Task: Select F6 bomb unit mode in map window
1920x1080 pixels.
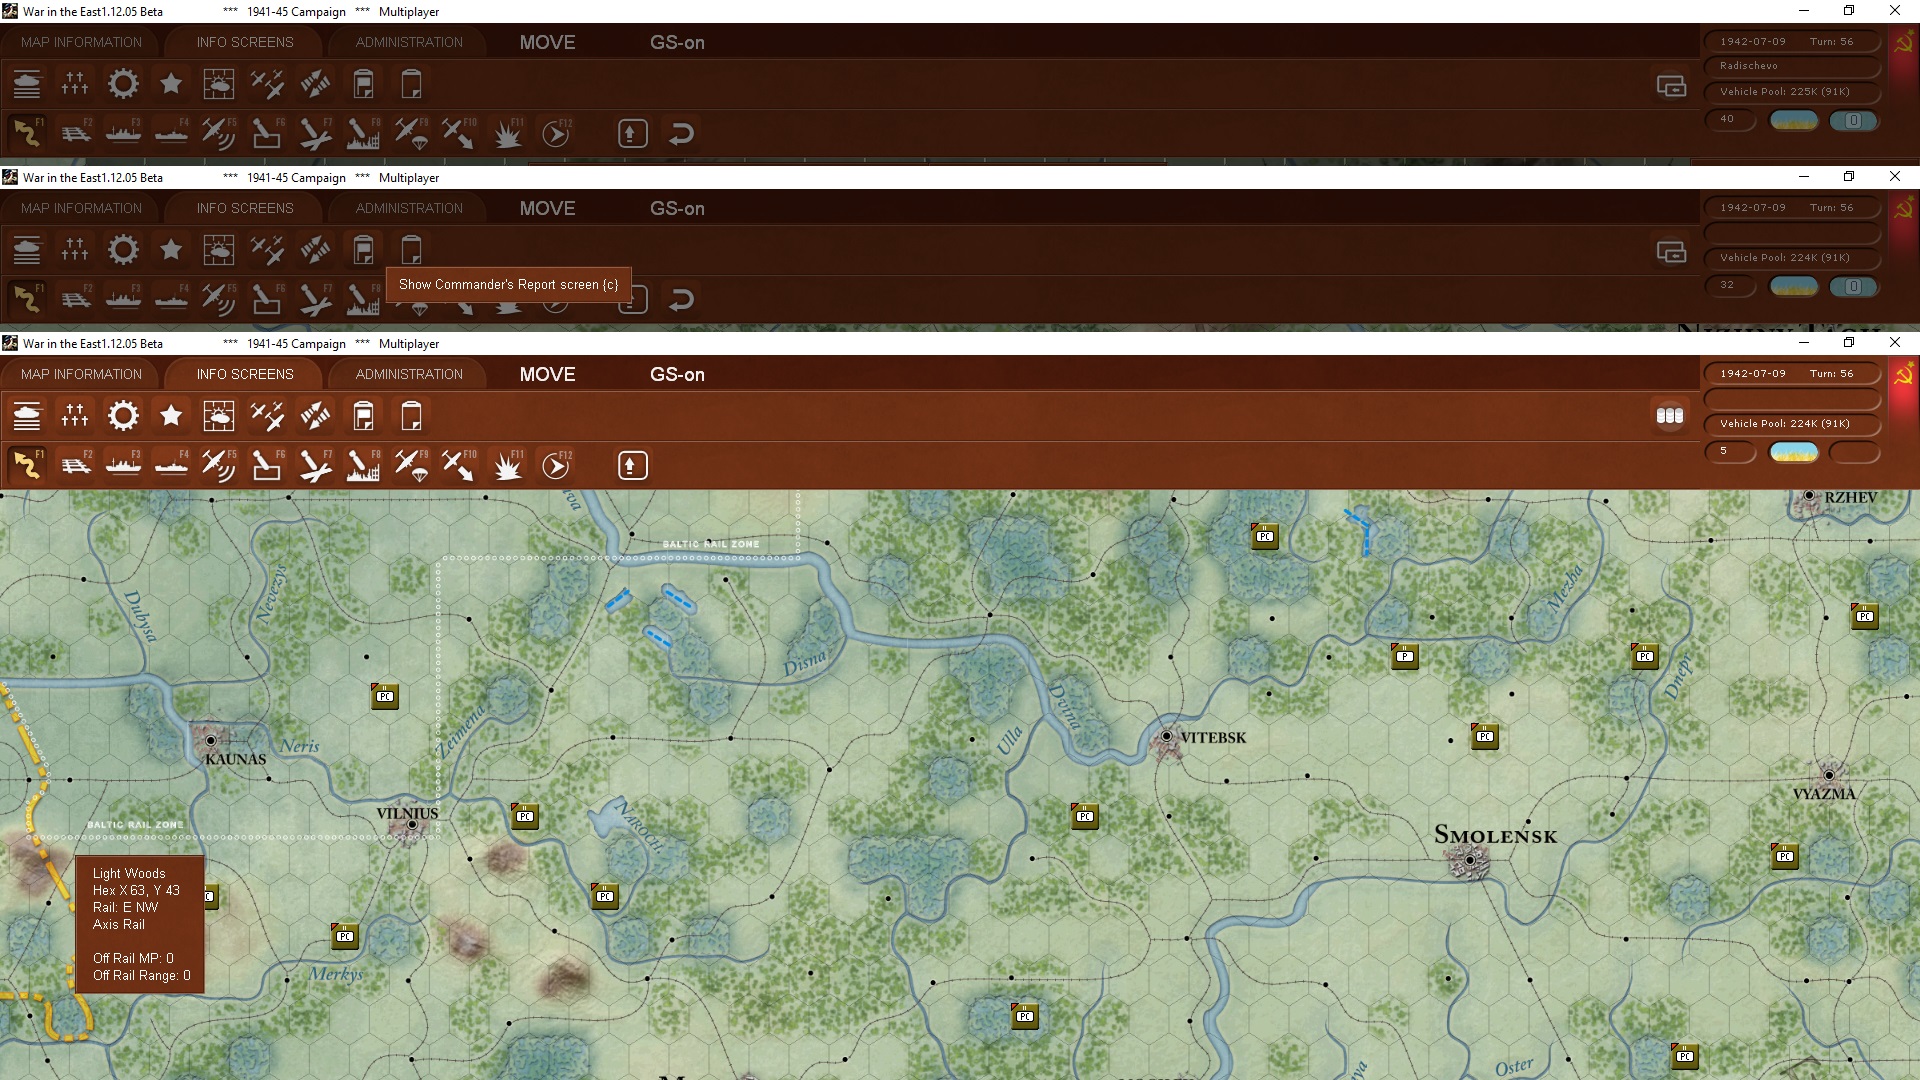Action: (267, 465)
